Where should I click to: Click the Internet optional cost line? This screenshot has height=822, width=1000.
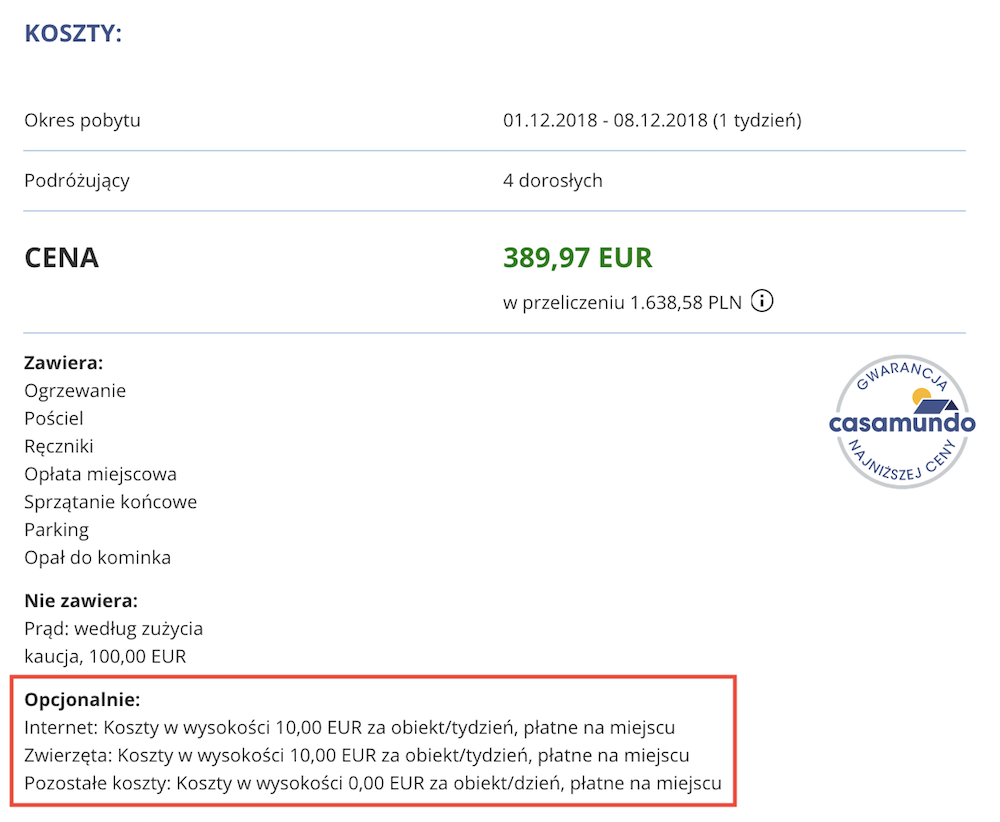coord(357,727)
